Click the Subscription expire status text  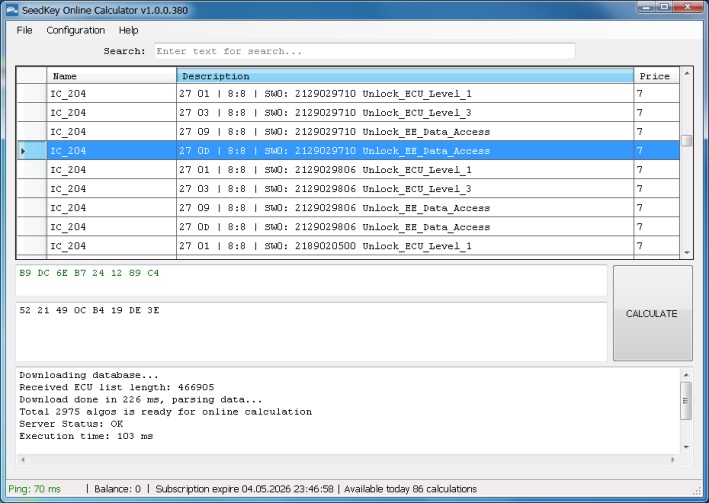click(x=244, y=489)
